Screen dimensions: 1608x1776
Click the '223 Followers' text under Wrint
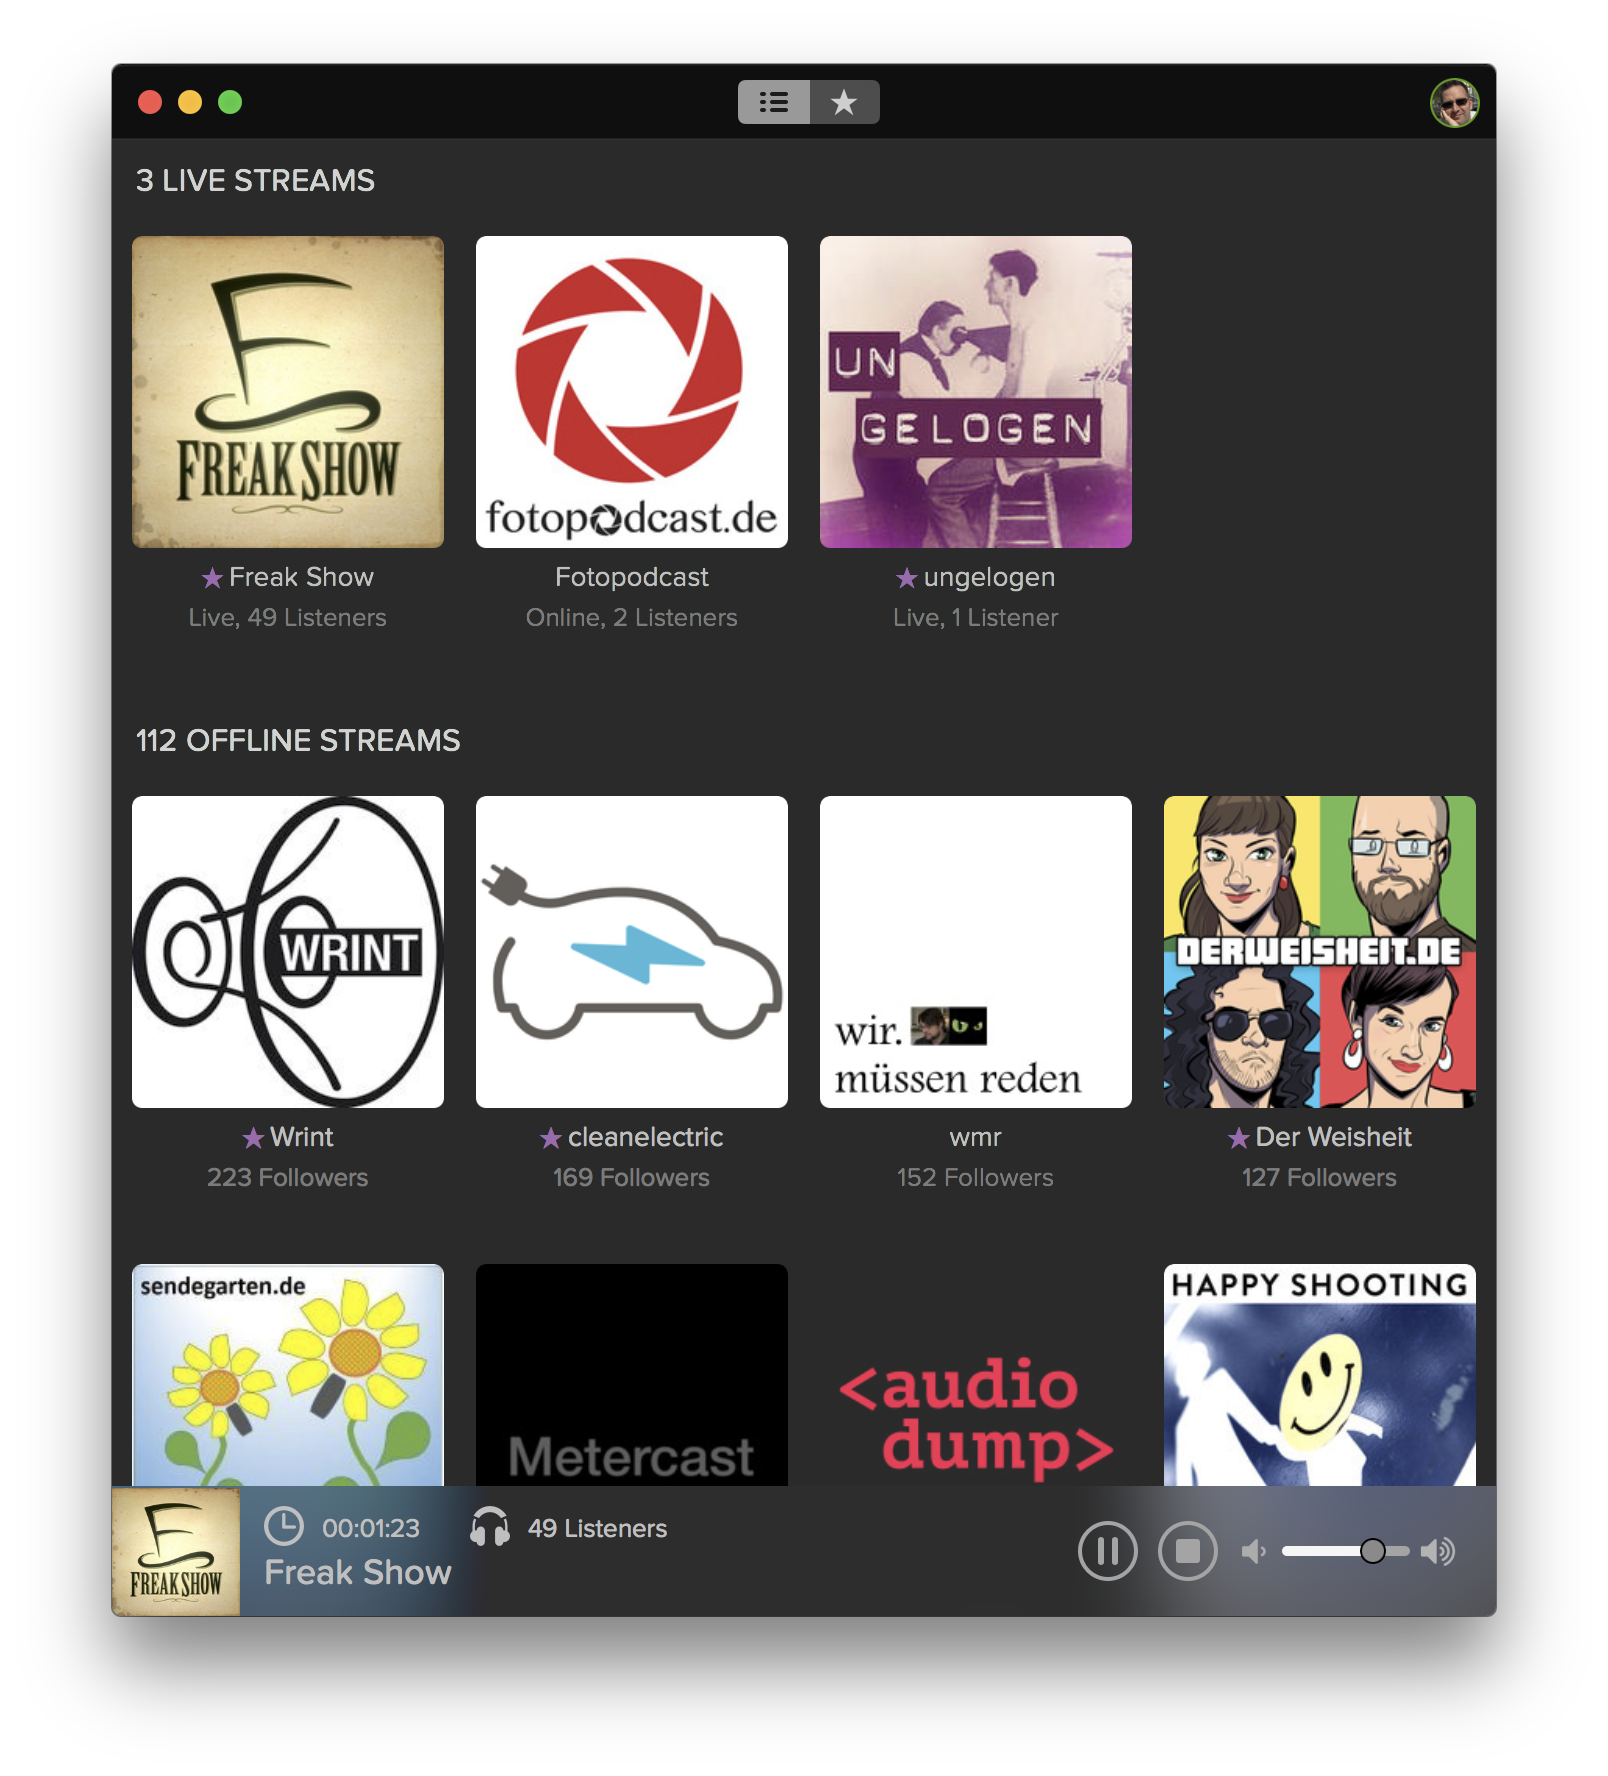(288, 1178)
